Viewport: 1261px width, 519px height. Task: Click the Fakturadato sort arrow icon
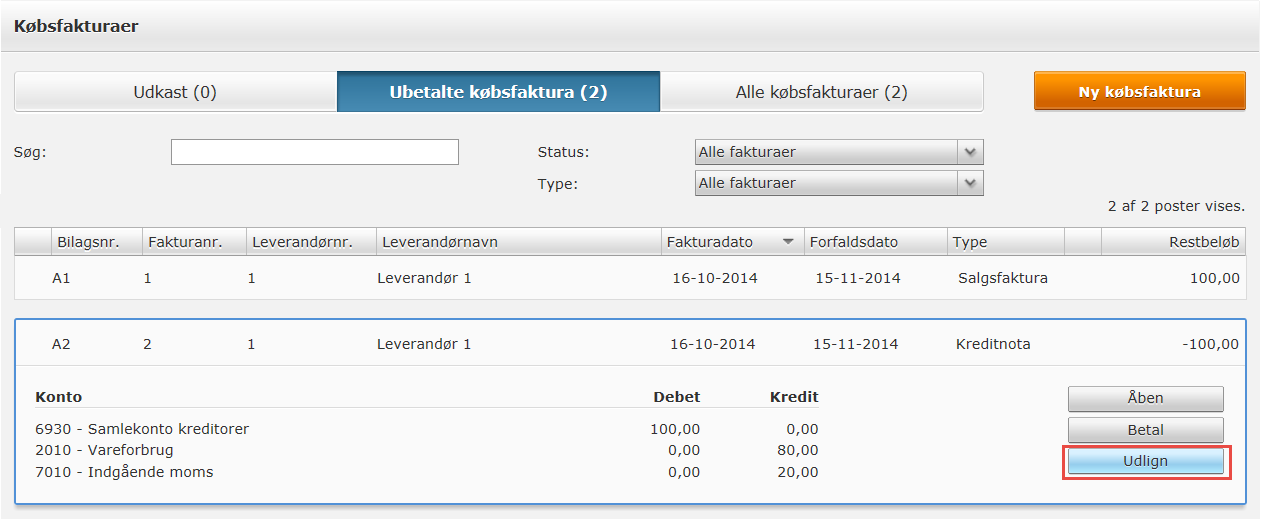pyautogui.click(x=788, y=242)
